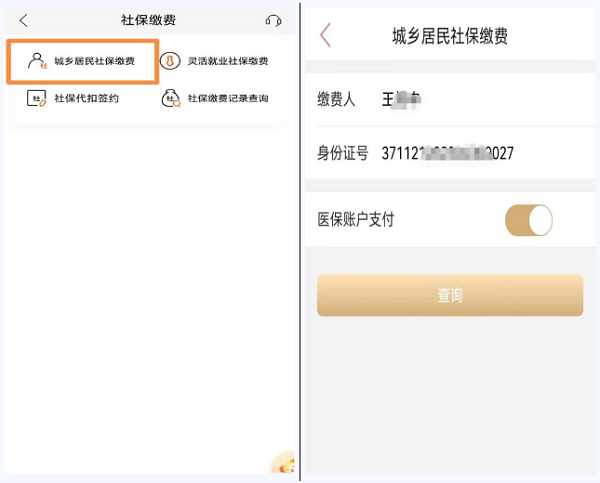This screenshot has width=600, height=483.
Task: Click the 灵活就业社保缴费 circular icon
Action: point(170,61)
